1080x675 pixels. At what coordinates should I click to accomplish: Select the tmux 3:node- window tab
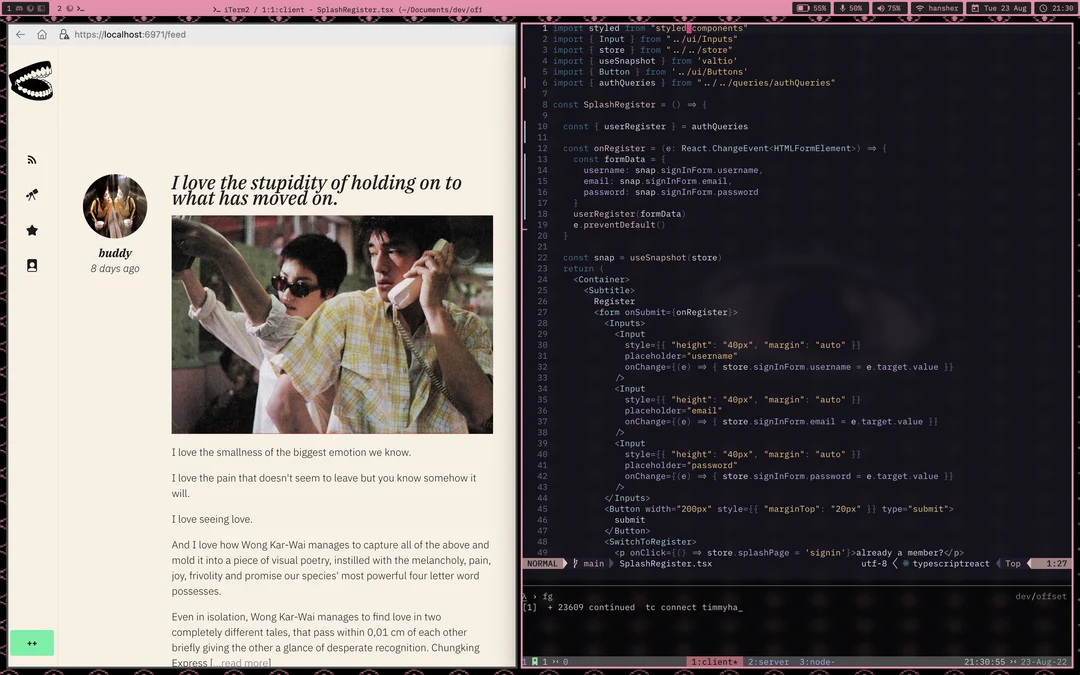coord(817,662)
